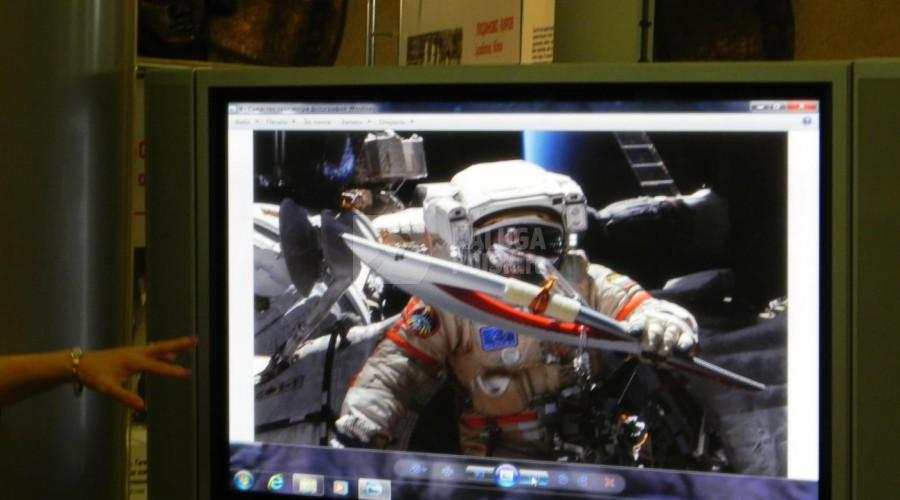Click the actual size fit button
Image resolution: width=900 pixels, height=500 pixels.
click(447, 472)
